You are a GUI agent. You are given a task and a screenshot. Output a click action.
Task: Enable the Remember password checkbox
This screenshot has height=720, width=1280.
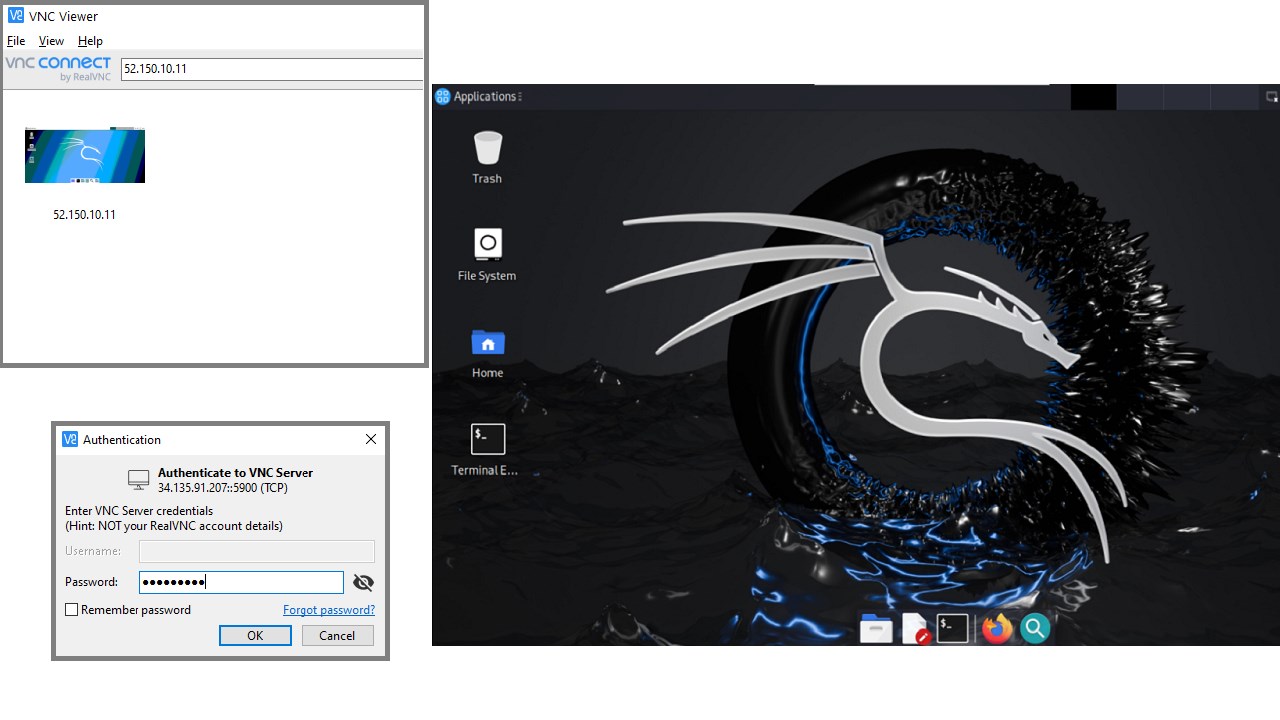(72, 610)
